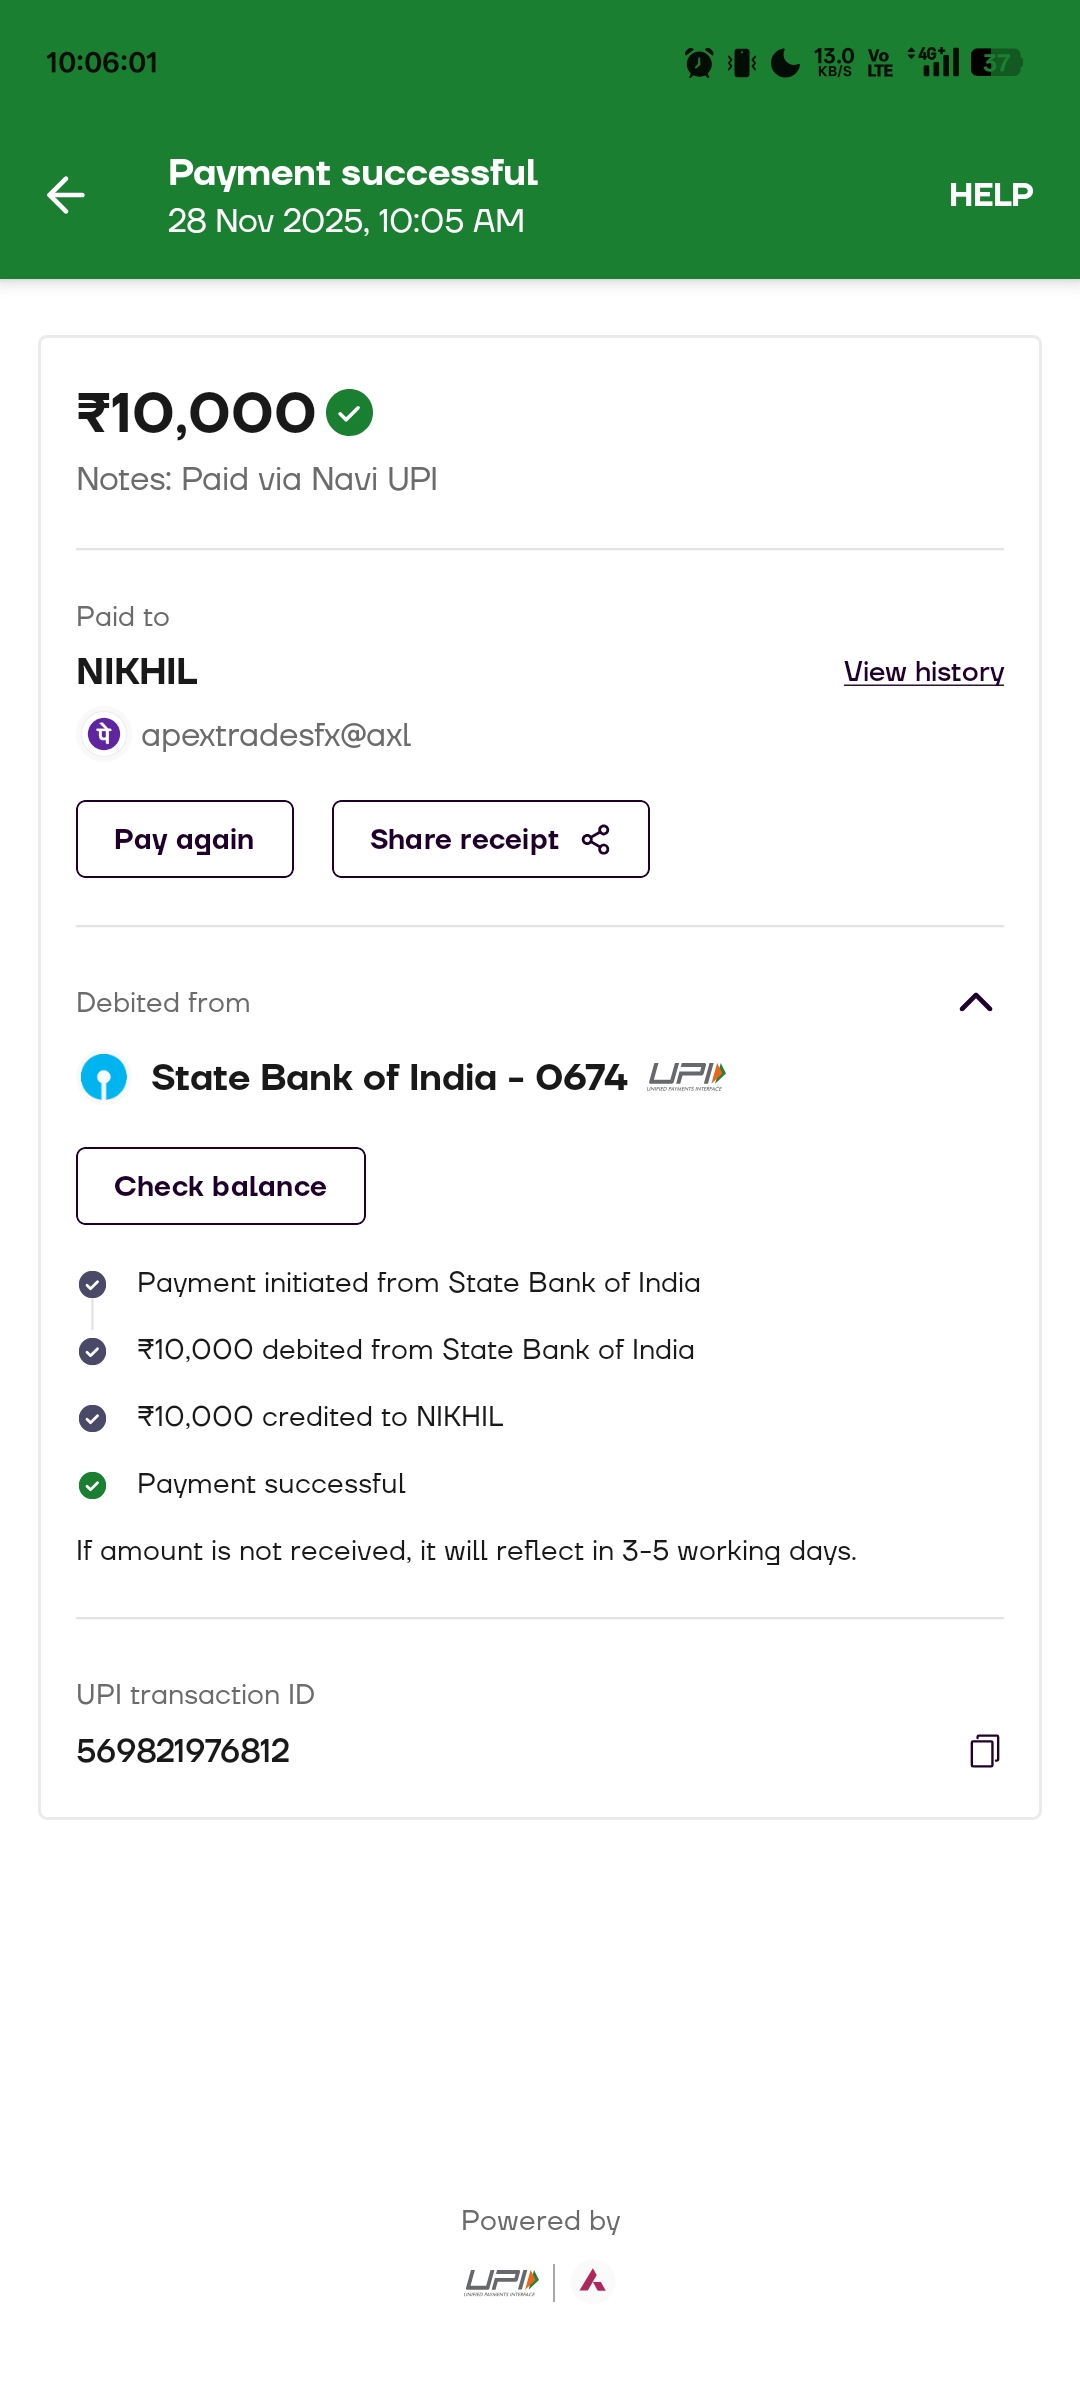Tap the UPI logo next to 0674
The width and height of the screenshot is (1080, 2400).
(x=686, y=1076)
